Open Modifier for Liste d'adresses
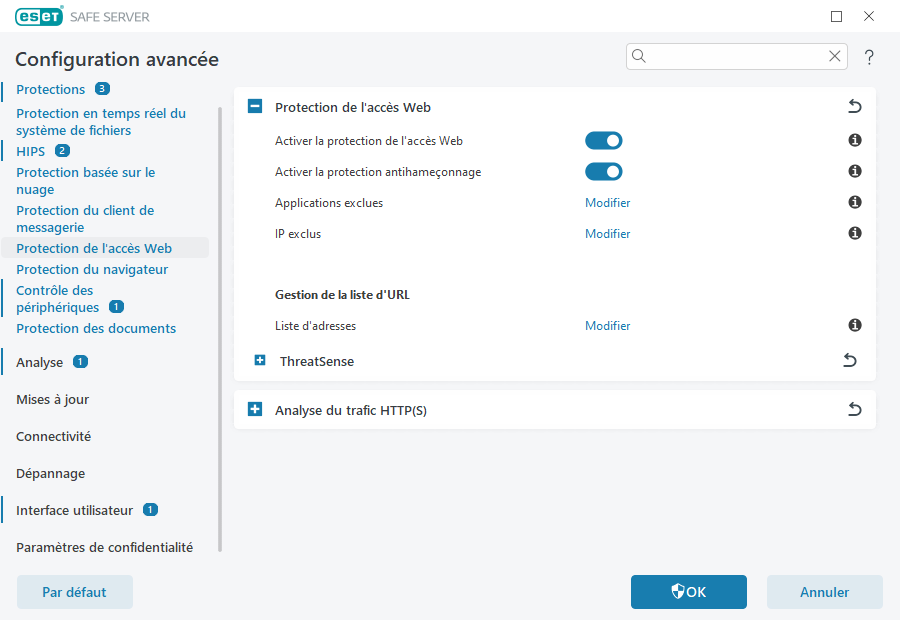The height and width of the screenshot is (620, 900). [x=607, y=325]
